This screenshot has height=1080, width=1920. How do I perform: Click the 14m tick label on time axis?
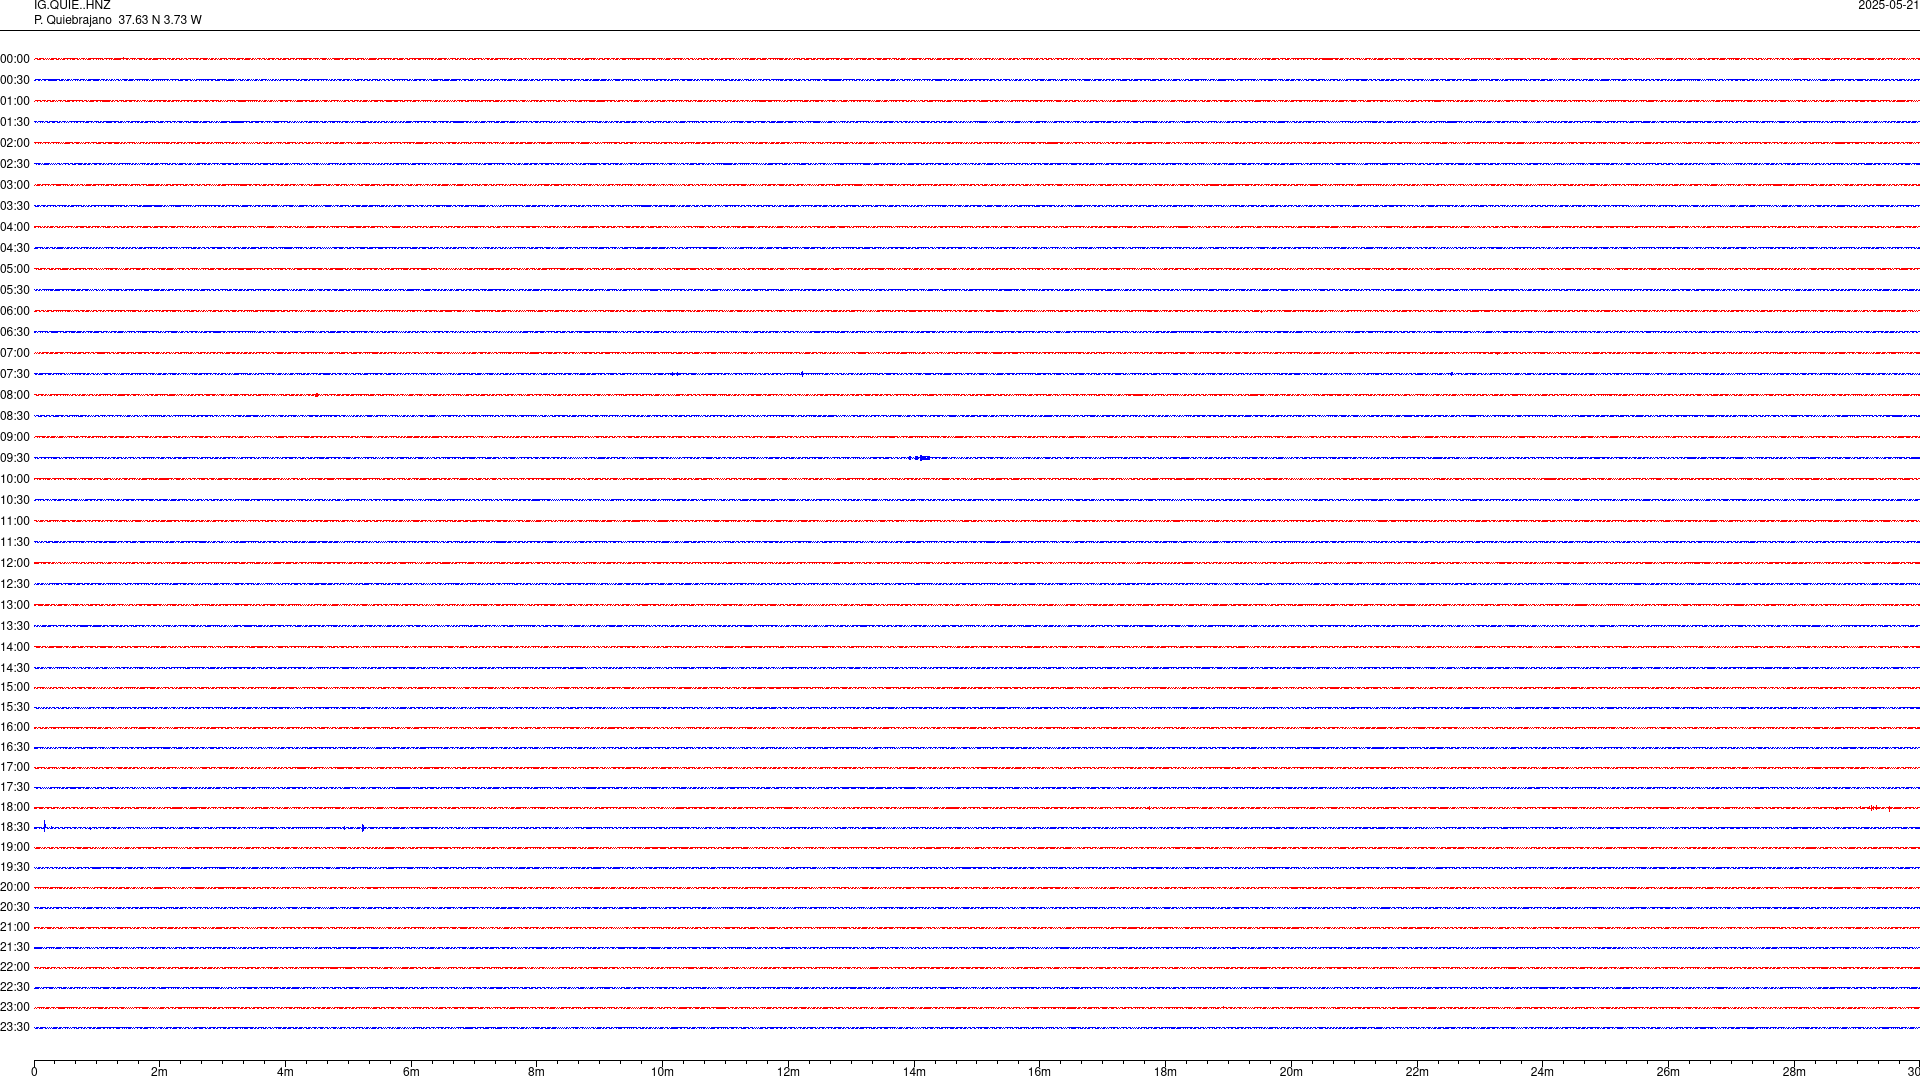coord(914,1072)
